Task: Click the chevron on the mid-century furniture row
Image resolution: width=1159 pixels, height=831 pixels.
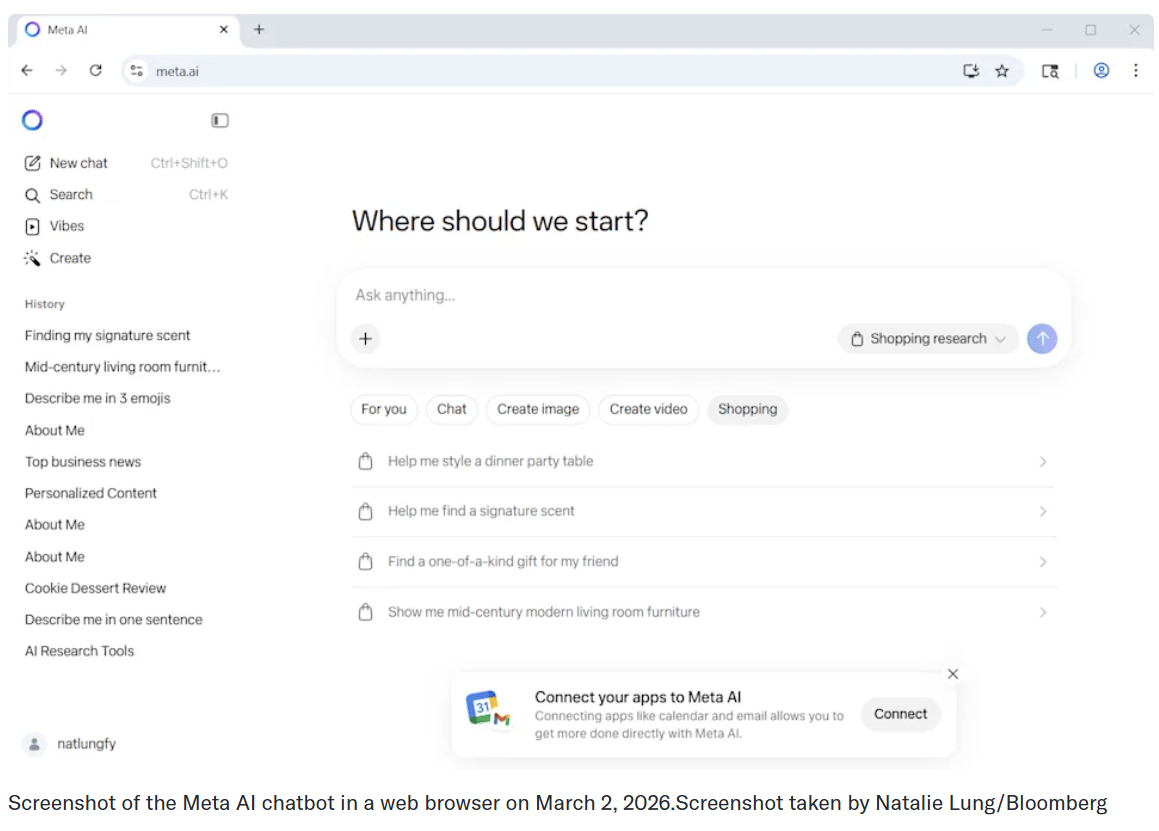Action: [1042, 612]
